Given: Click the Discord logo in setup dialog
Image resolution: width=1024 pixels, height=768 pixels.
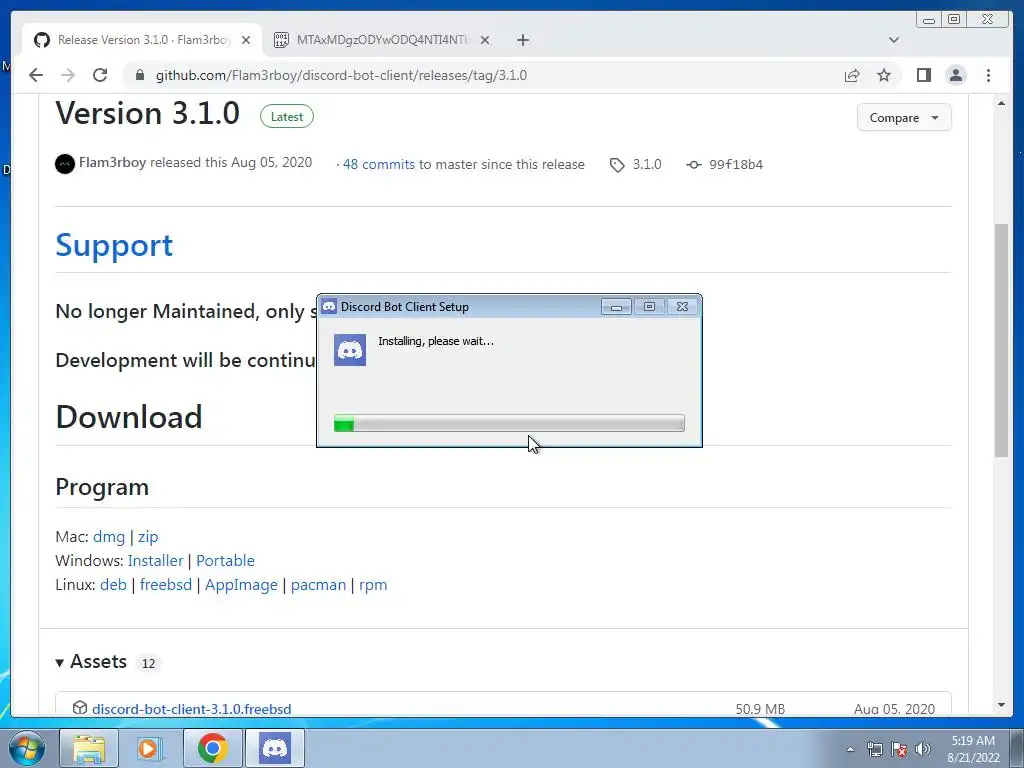Looking at the screenshot, I should tap(349, 350).
